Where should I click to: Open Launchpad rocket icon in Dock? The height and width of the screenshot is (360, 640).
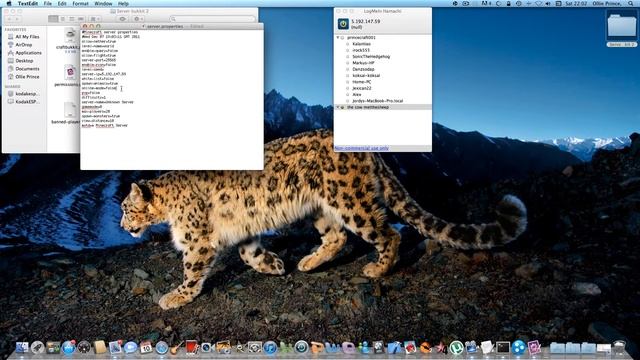pyautogui.click(x=38, y=347)
